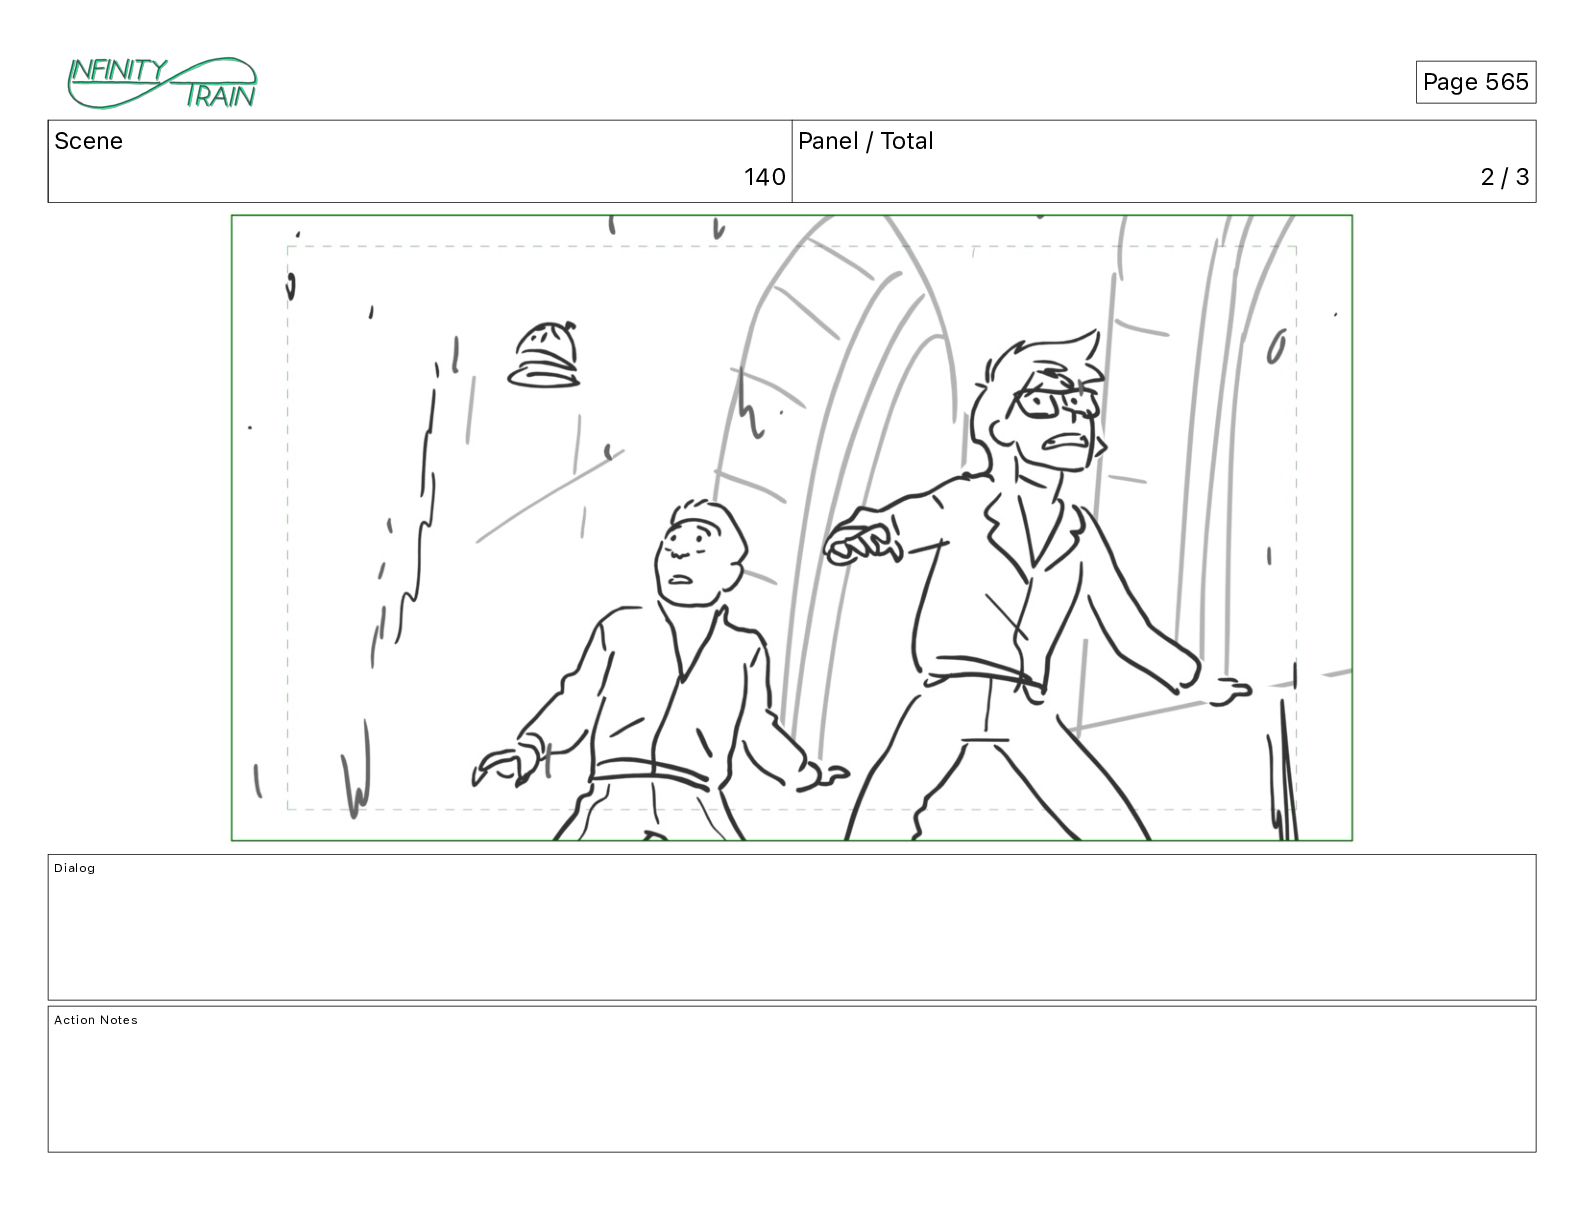Click inside the Dialog field
Image resolution: width=1584 pixels, height=1224 pixels.
792,927
